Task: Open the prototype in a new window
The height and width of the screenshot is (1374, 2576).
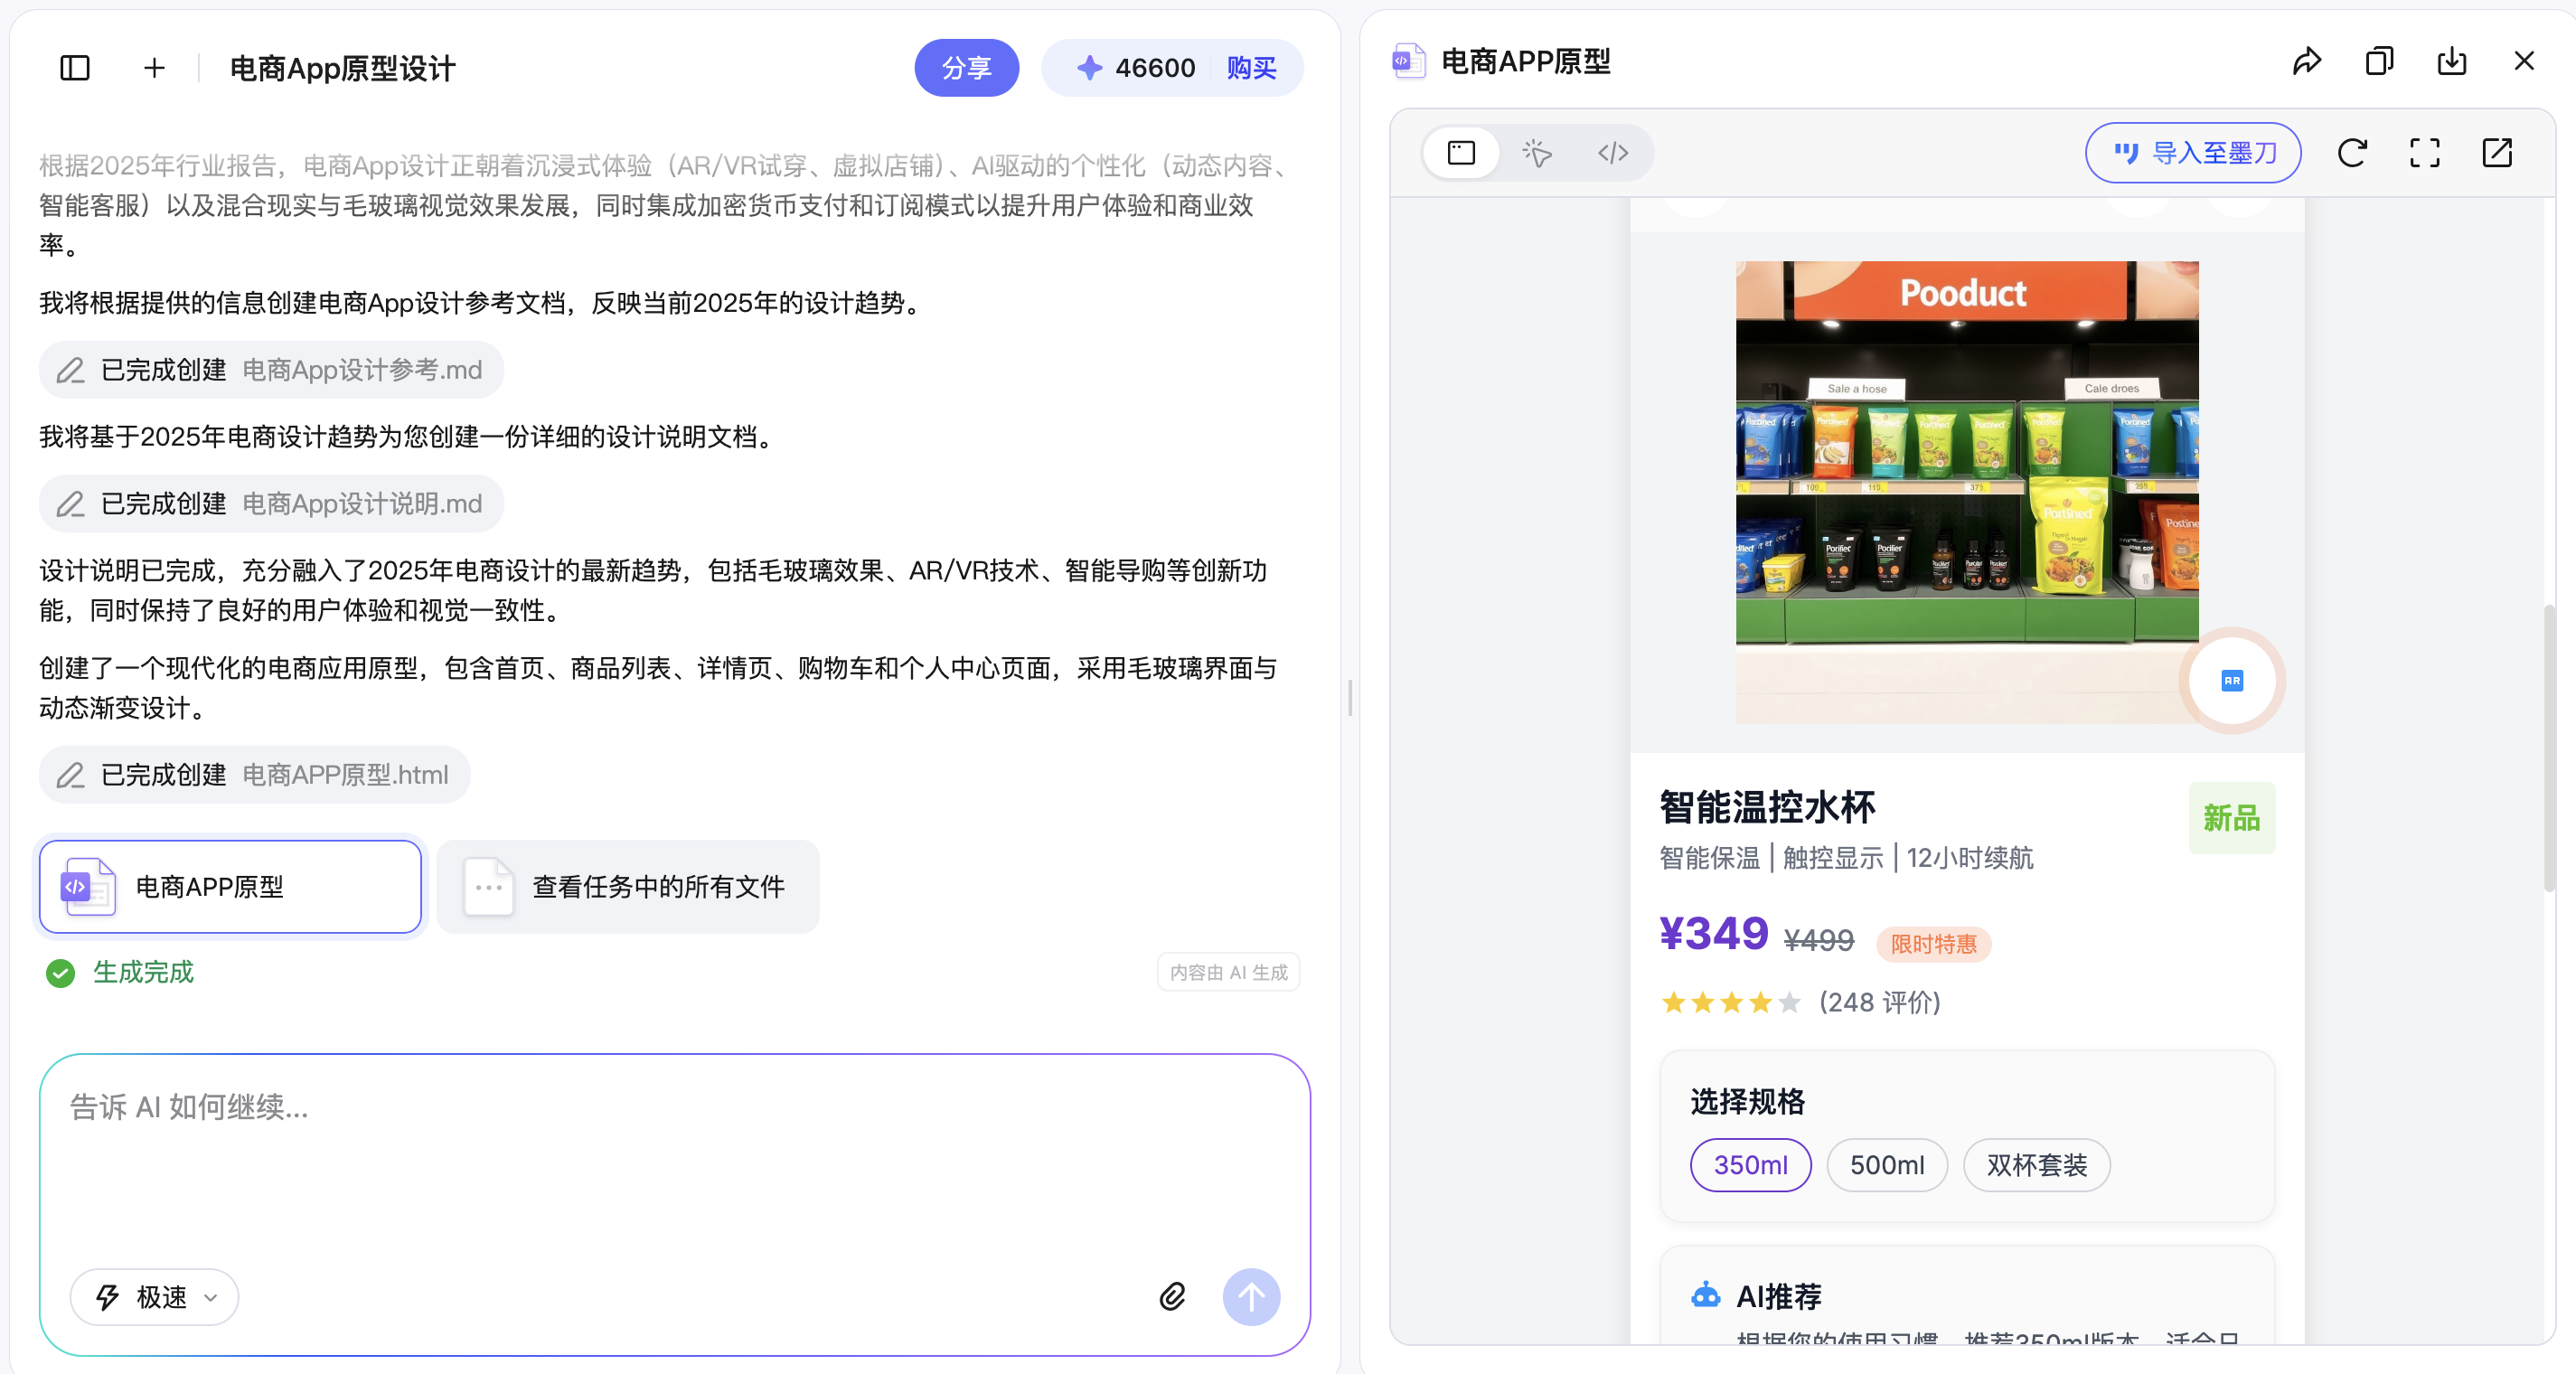Action: coord(2497,153)
